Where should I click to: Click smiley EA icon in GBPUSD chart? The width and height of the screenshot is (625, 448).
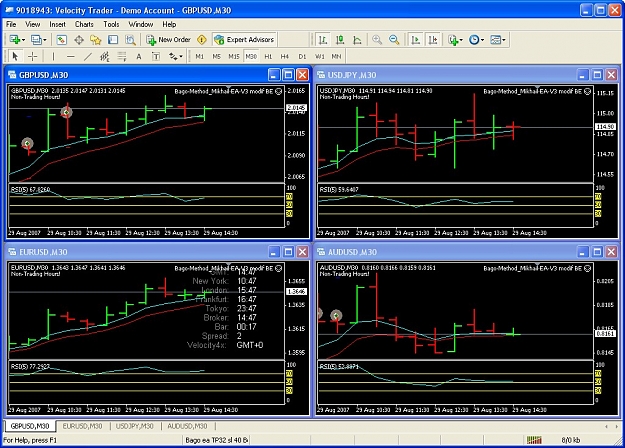[279, 91]
